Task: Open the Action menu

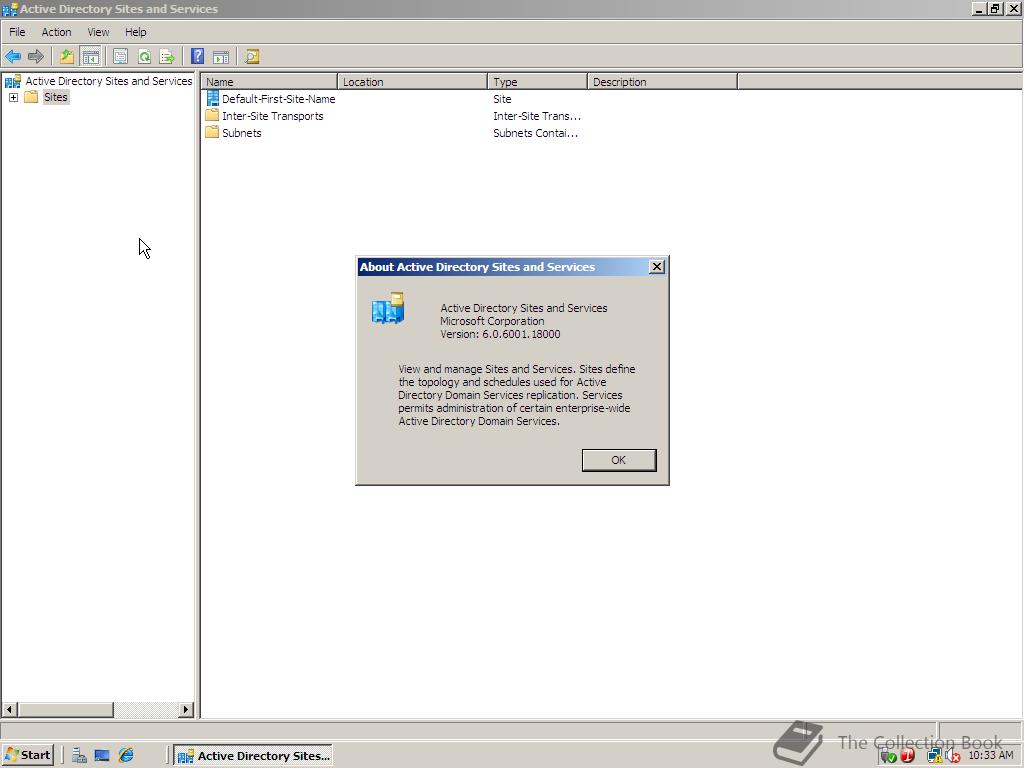Action: (x=56, y=32)
